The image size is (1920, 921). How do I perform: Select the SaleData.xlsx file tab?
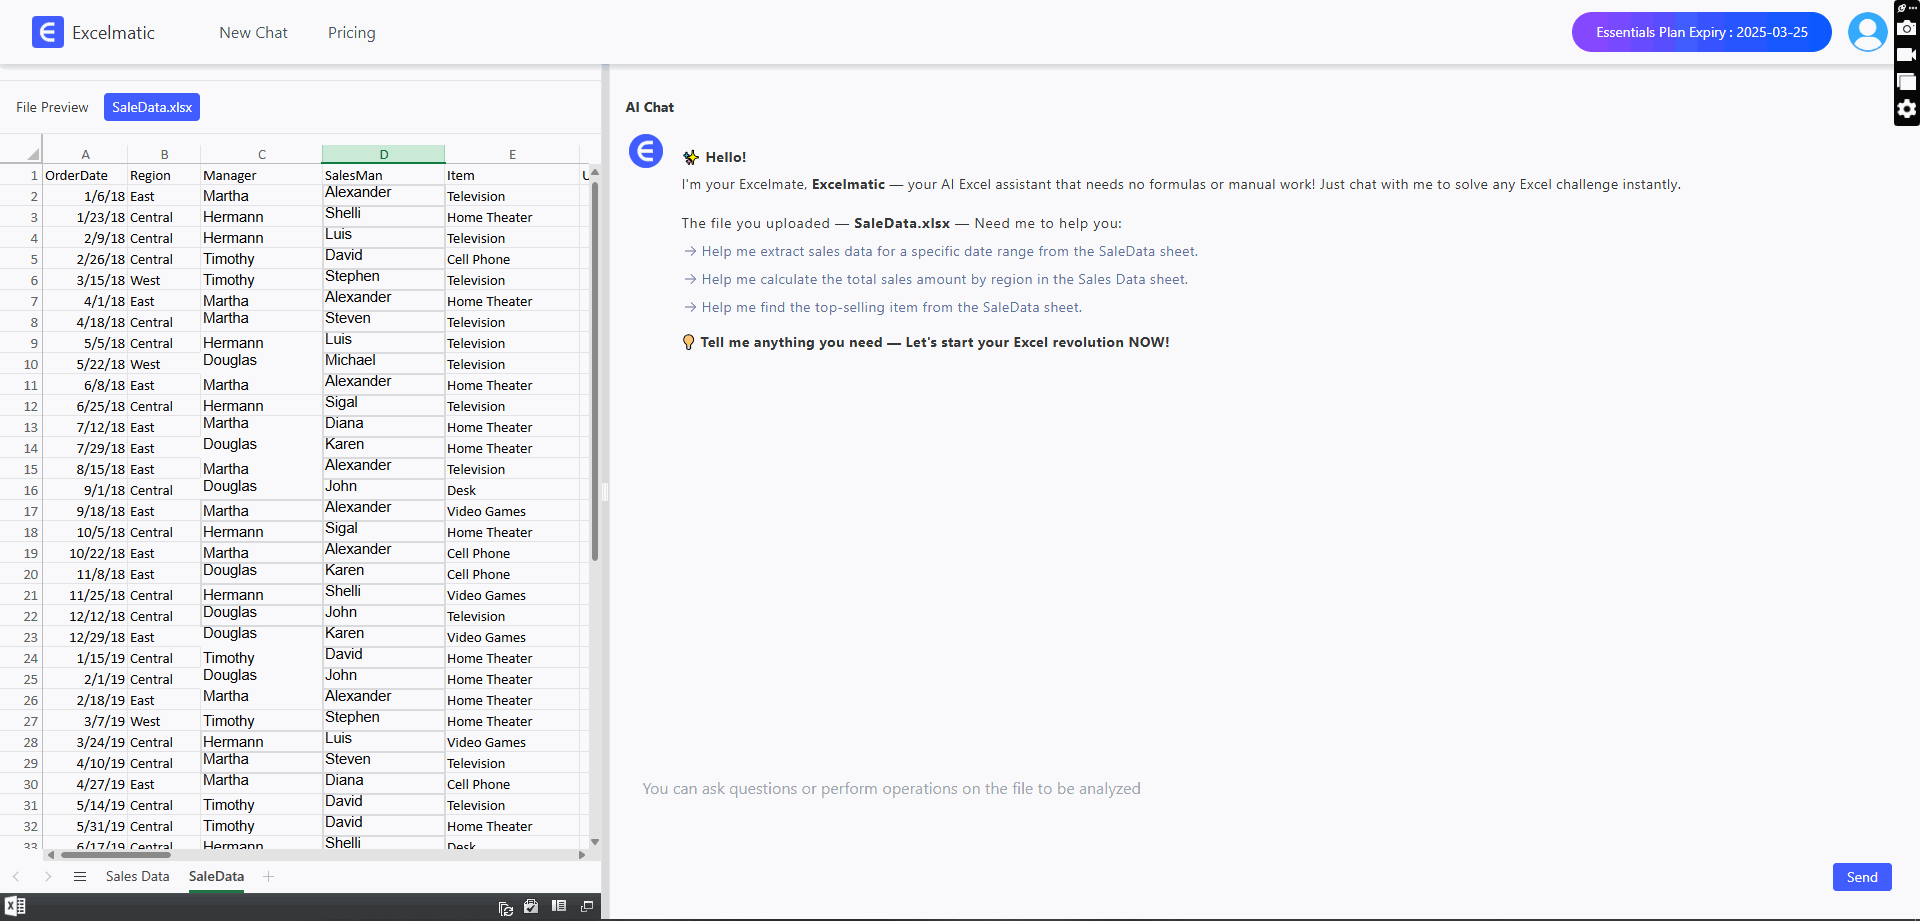152,107
